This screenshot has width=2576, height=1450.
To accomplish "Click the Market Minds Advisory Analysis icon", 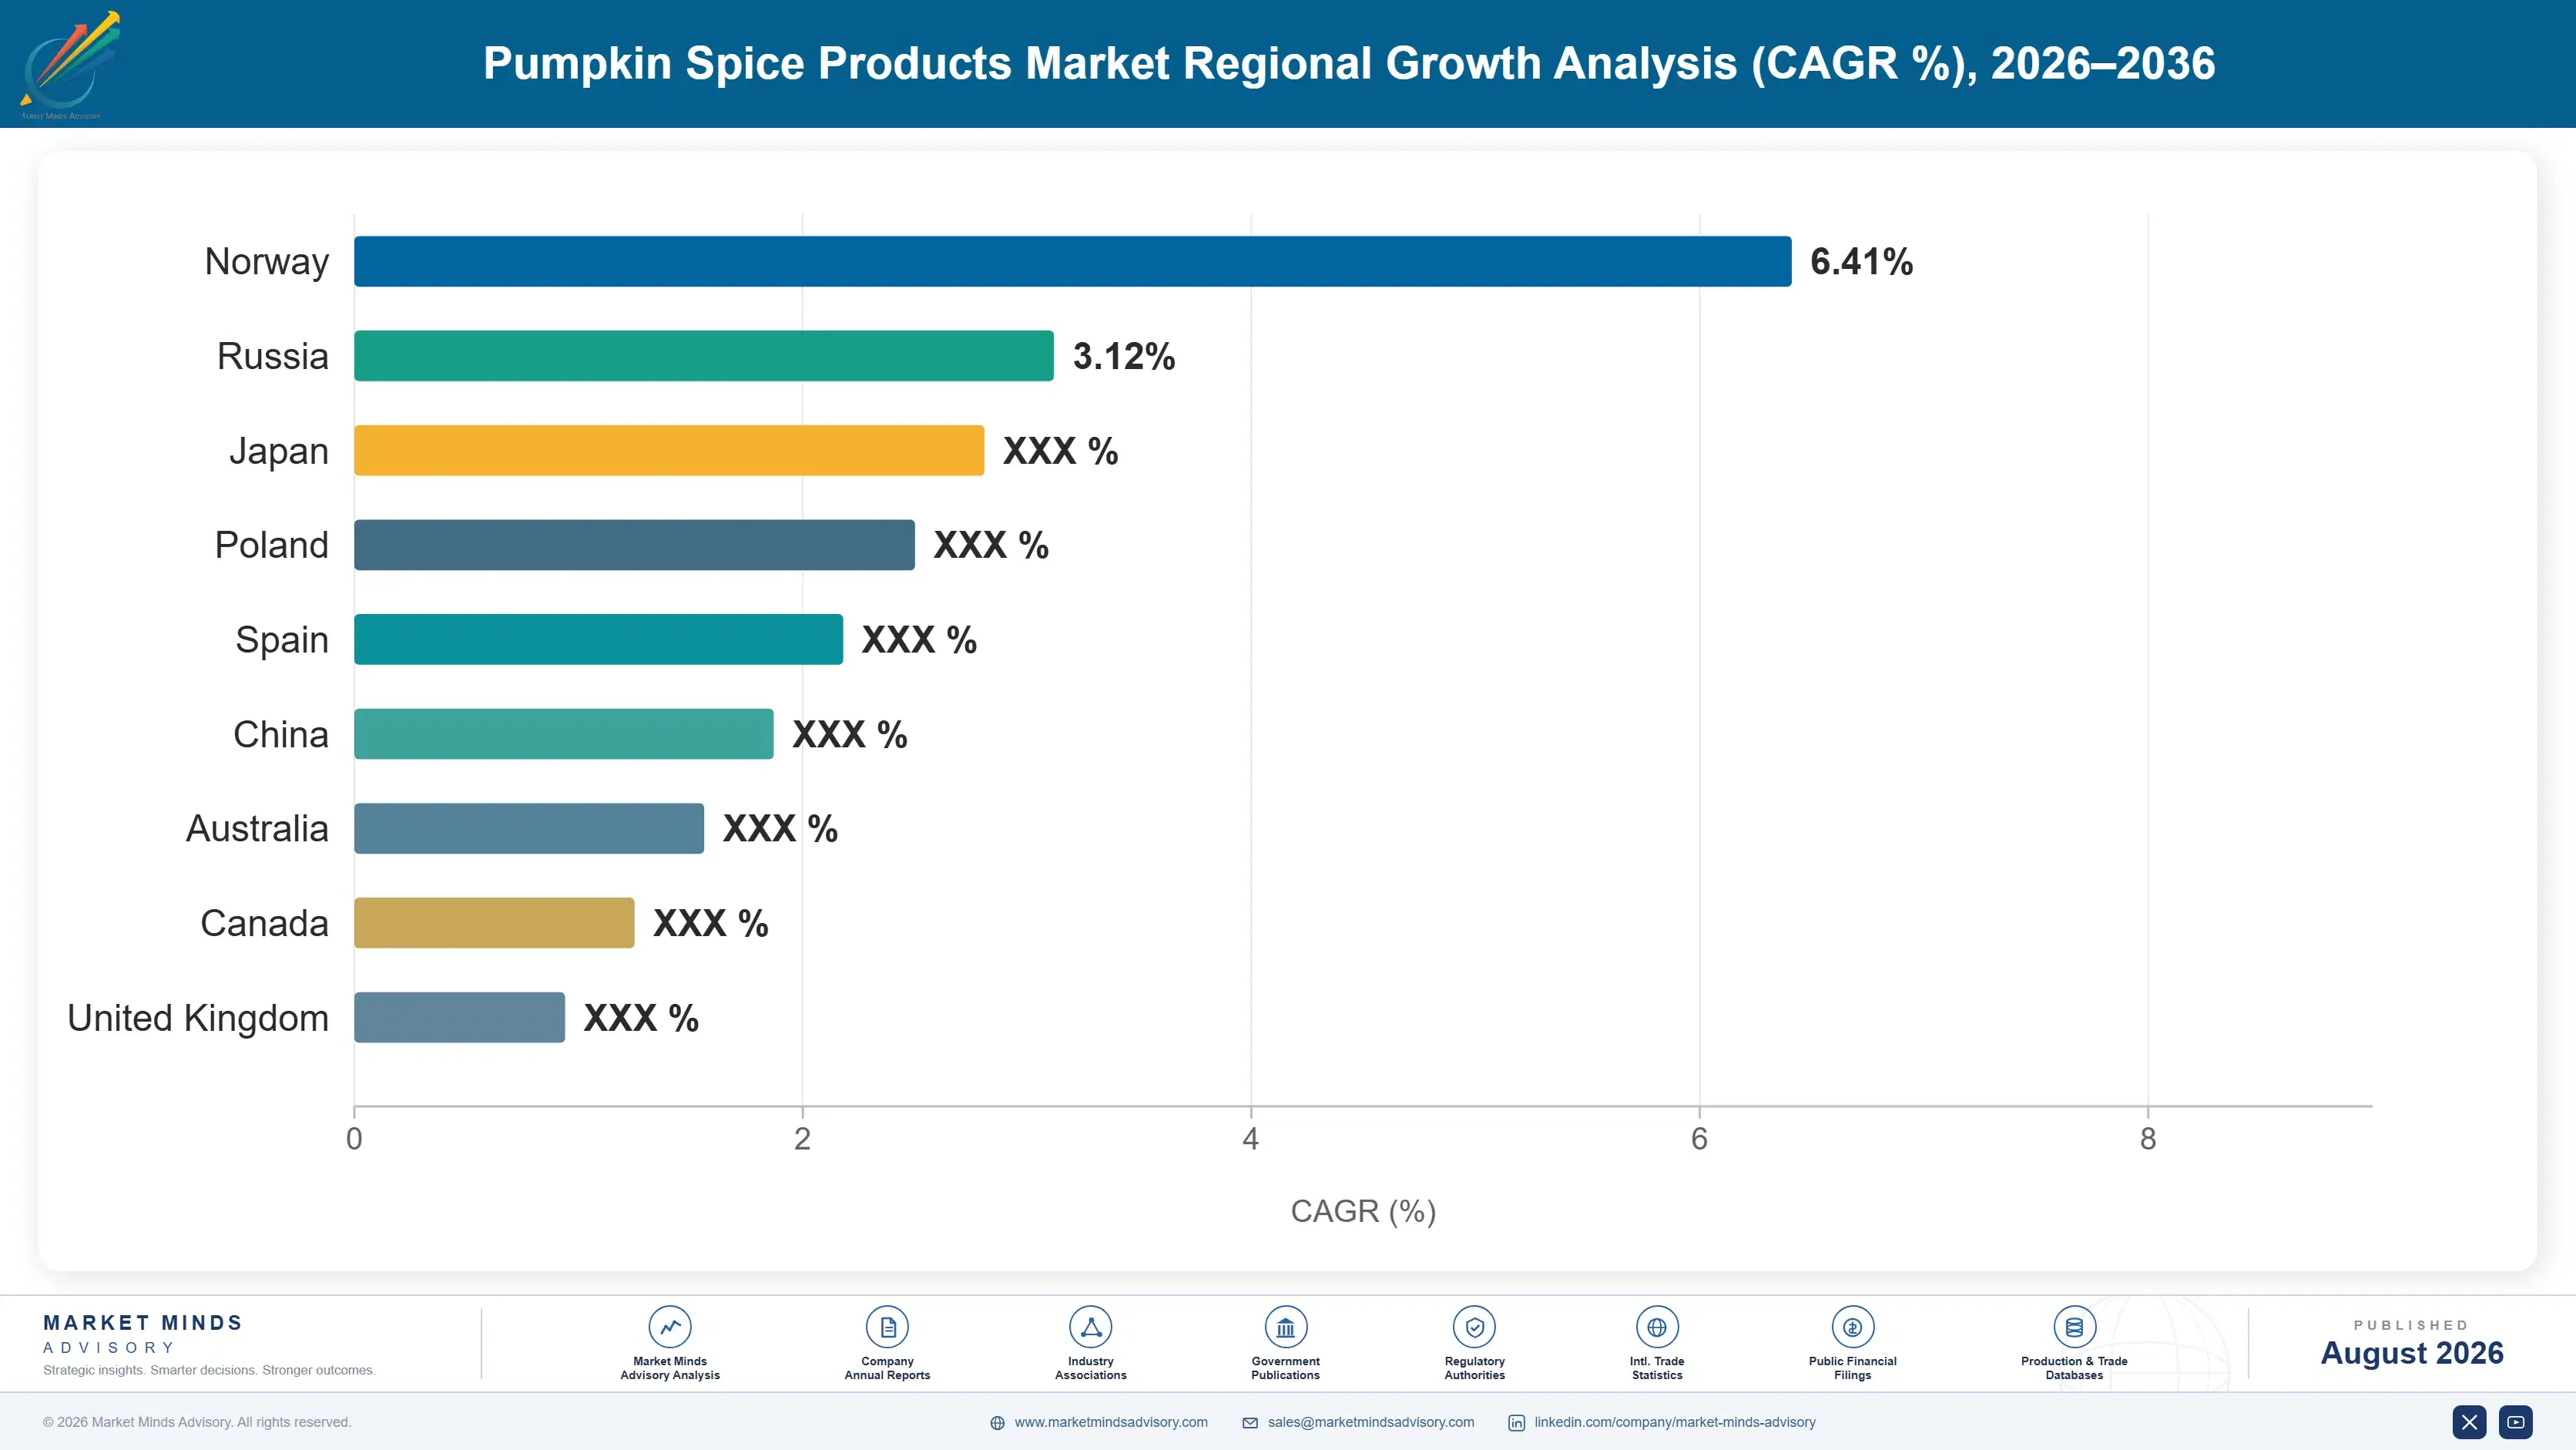I will coord(670,1327).
